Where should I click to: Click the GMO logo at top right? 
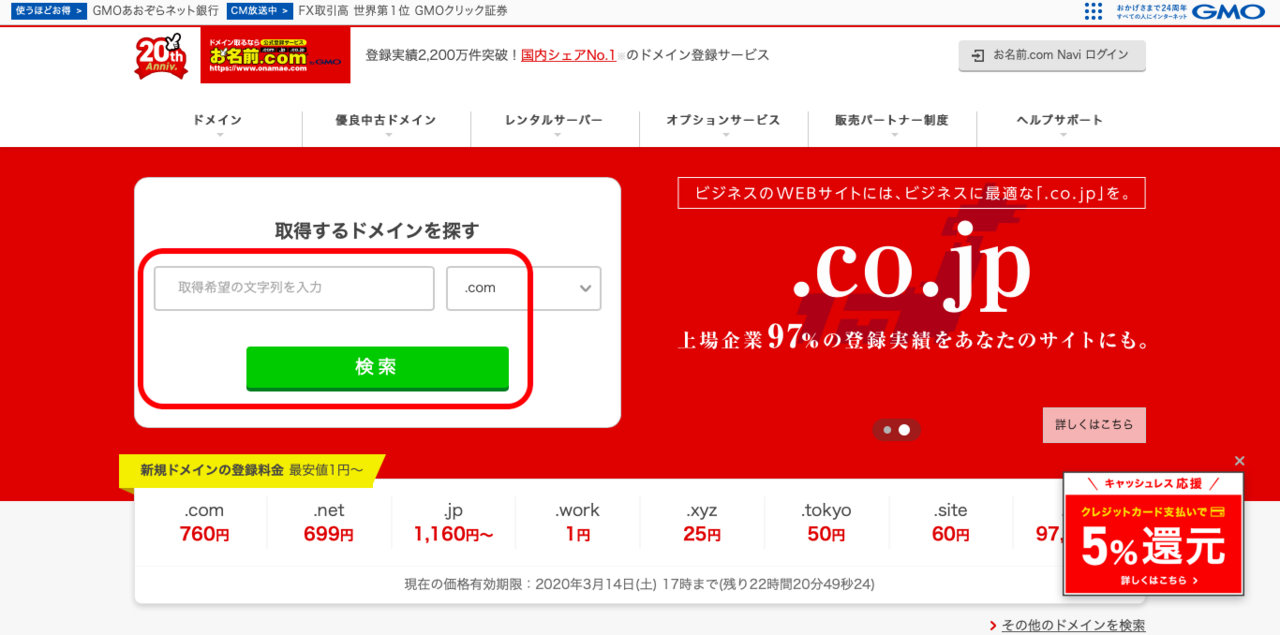pyautogui.click(x=1229, y=12)
